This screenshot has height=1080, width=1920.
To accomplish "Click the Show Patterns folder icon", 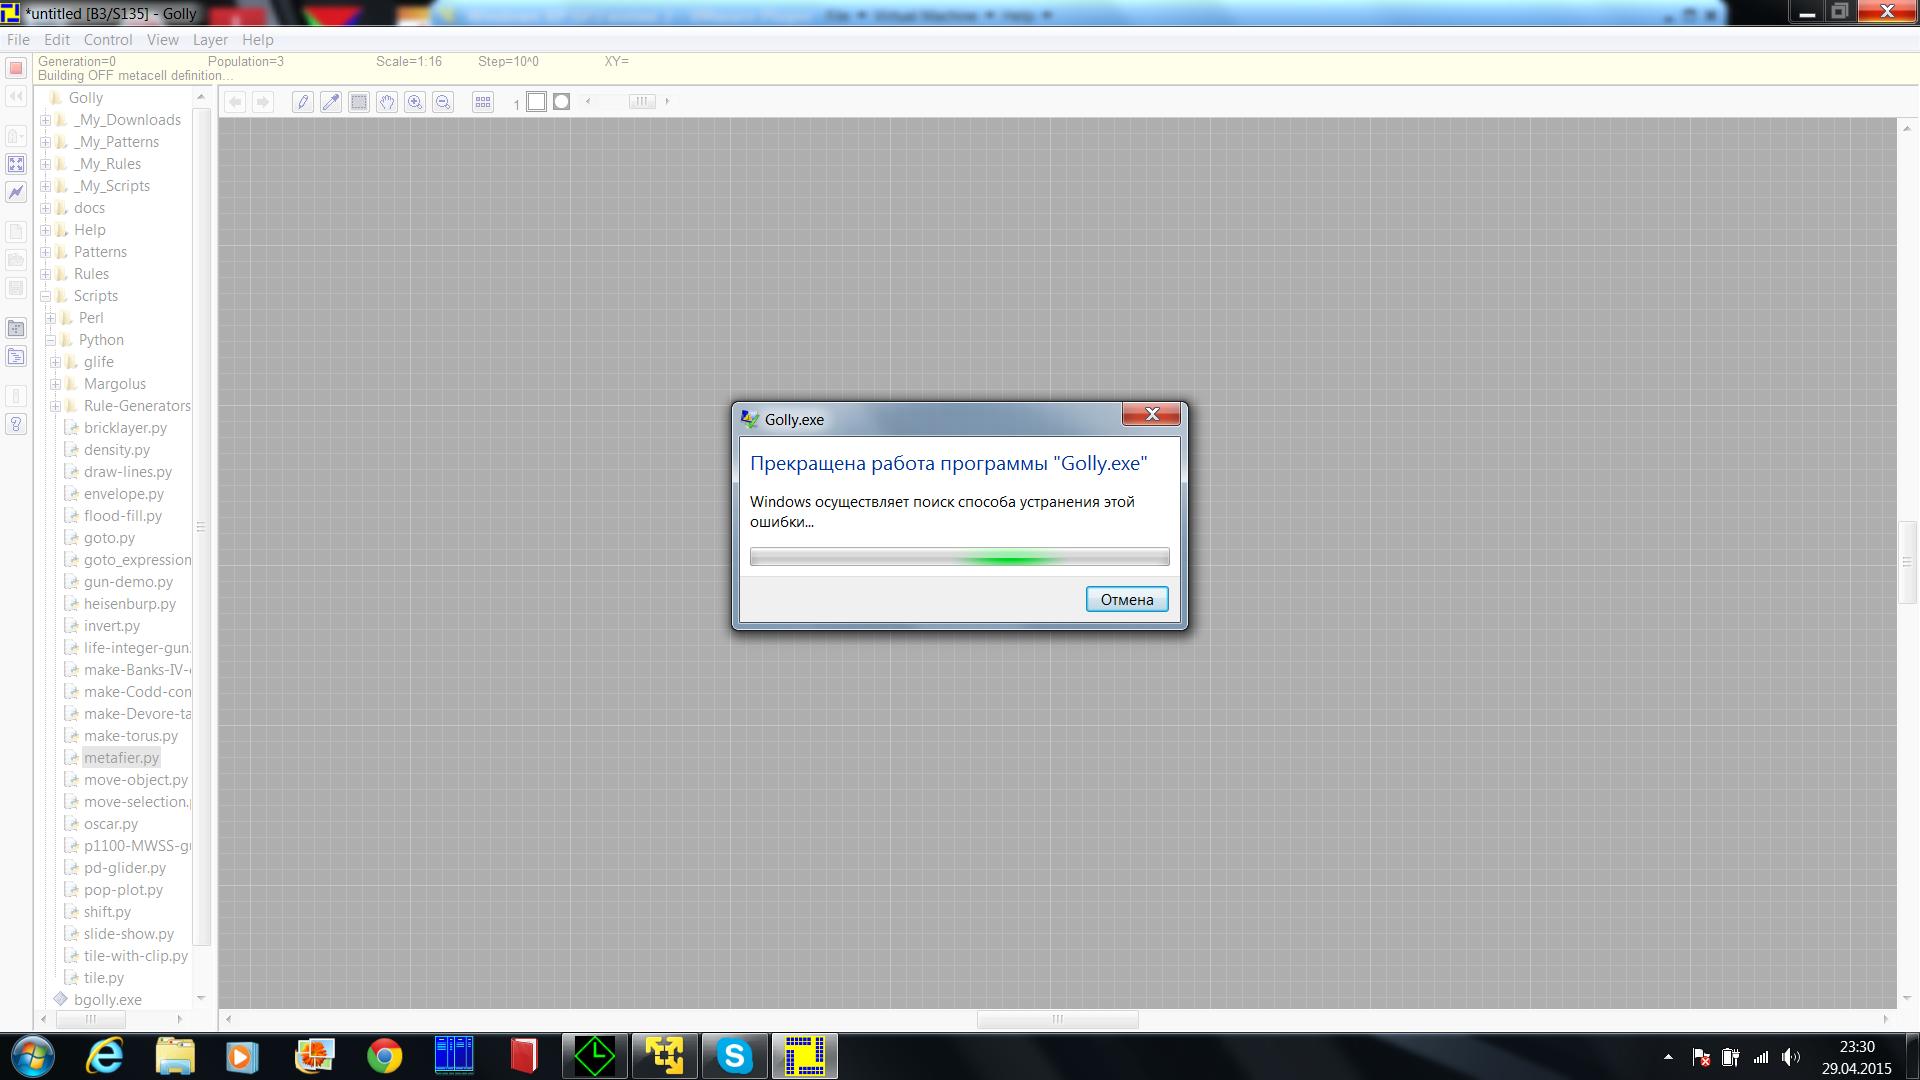I will 15,328.
